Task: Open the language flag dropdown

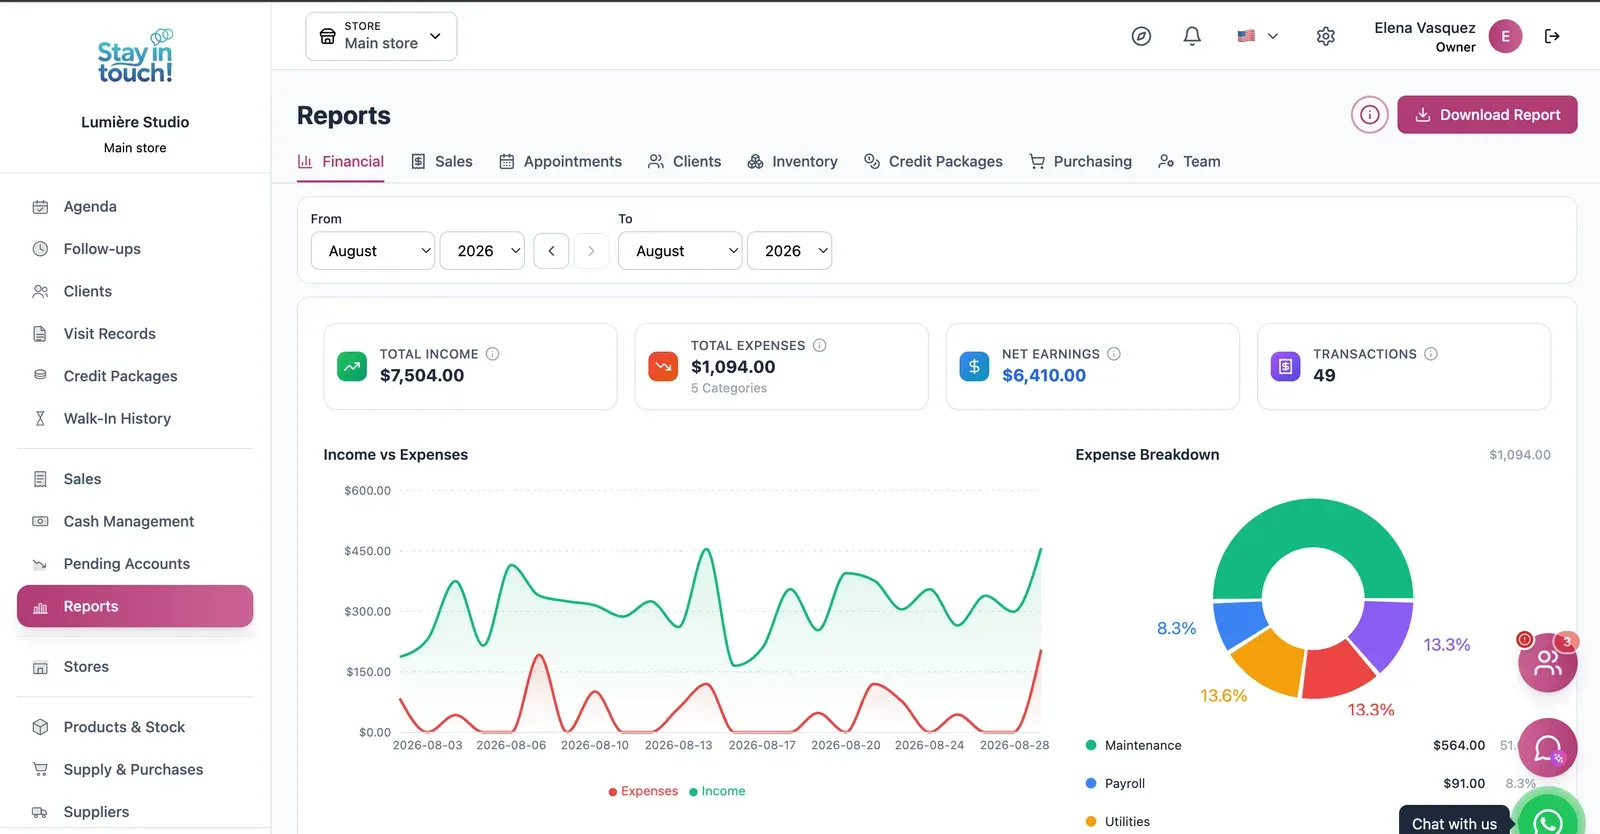Action: (x=1257, y=36)
